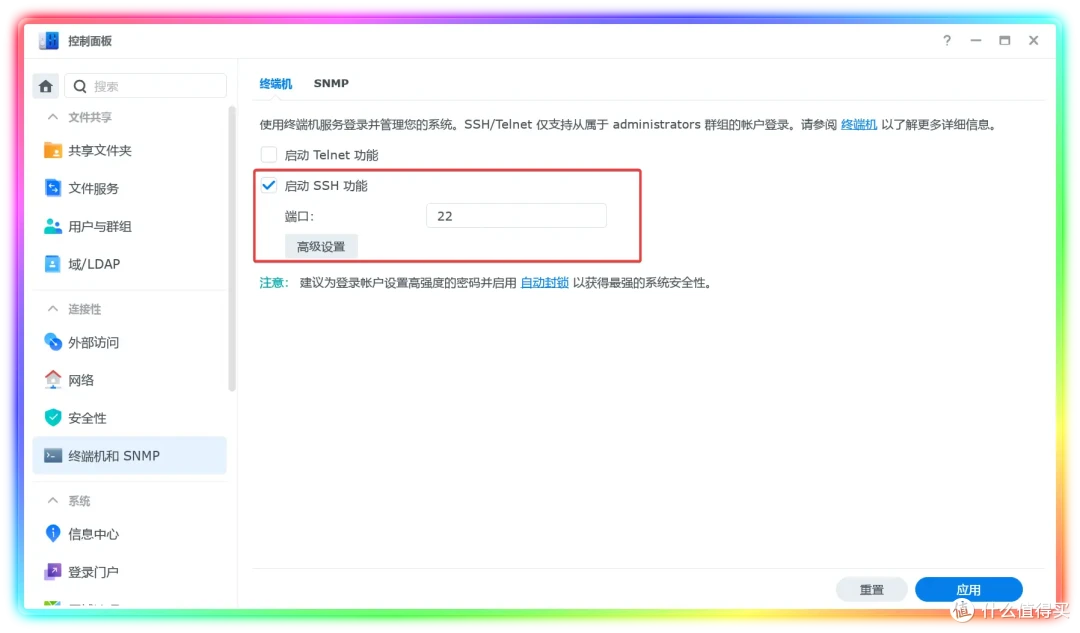Open Info Center (信息中心) icon

pos(52,534)
